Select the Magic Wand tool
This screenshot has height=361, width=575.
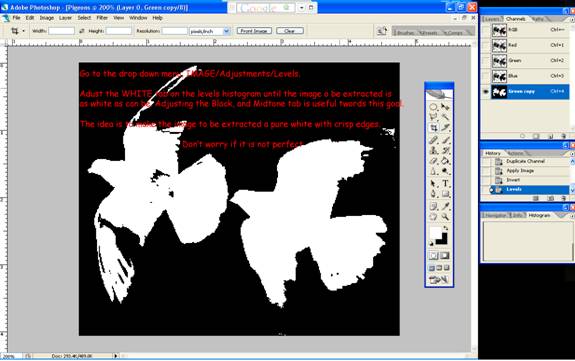pos(445,117)
